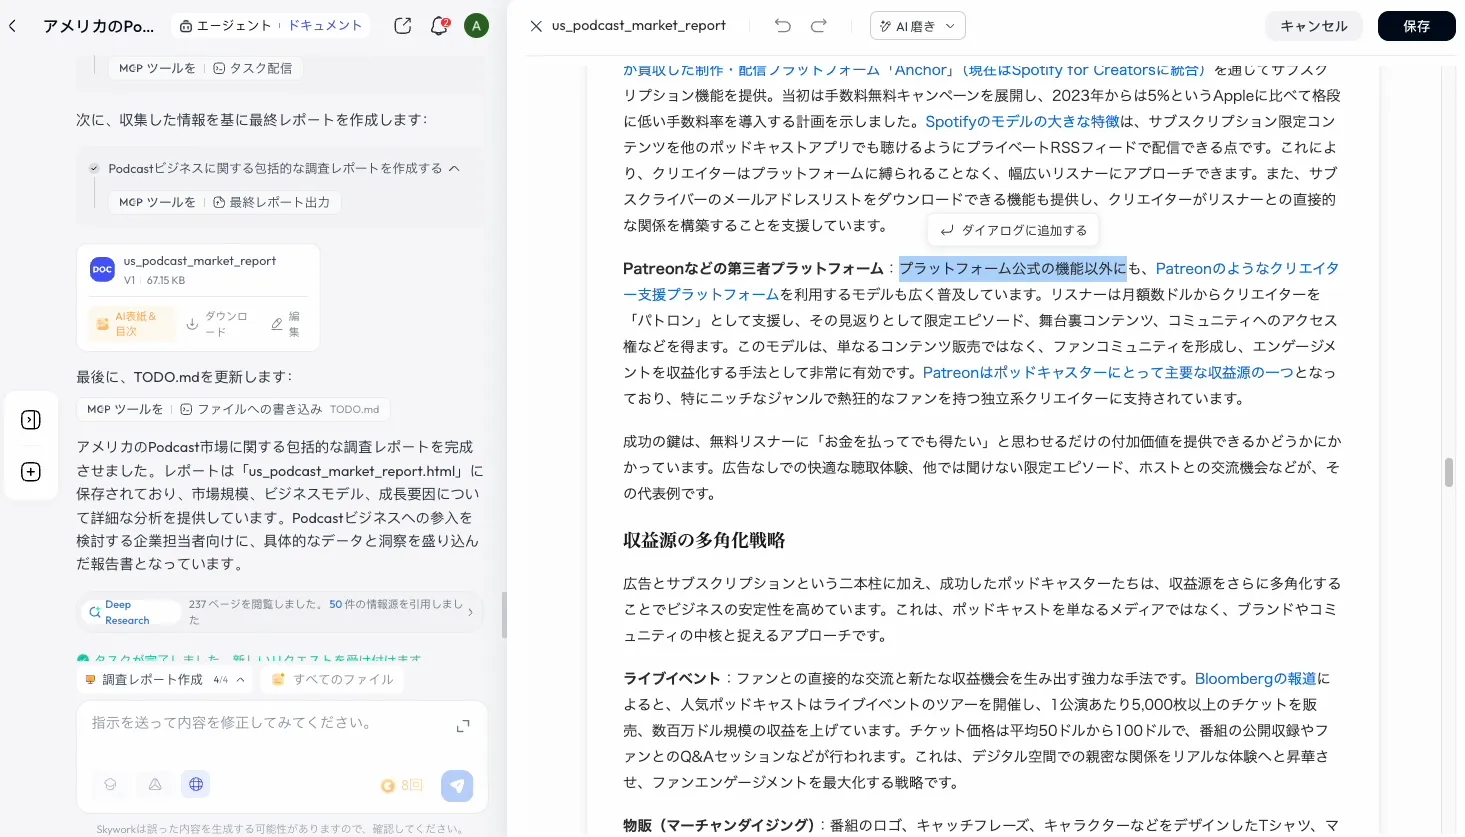Click the bold 物販（マーチャンダイジング） text
The height and width of the screenshot is (837, 1465).
717,826
